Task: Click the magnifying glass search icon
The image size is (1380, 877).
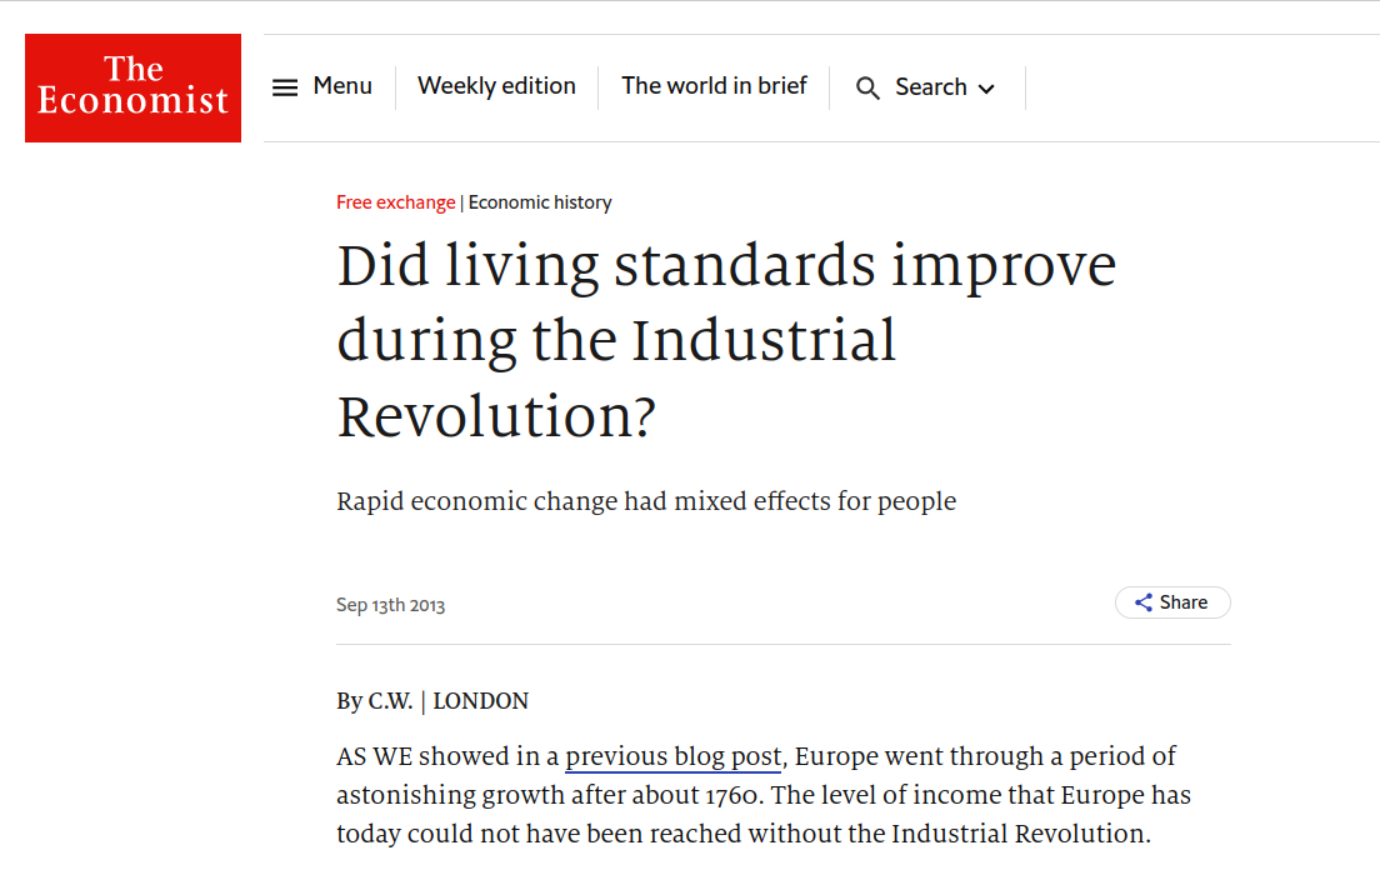Action: pyautogui.click(x=867, y=88)
